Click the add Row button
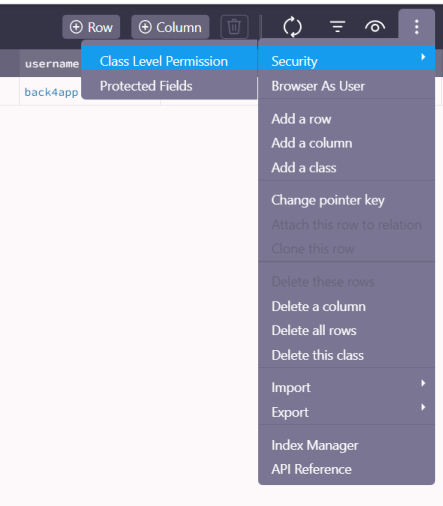Image resolution: width=443 pixels, height=506 pixels. tap(91, 27)
